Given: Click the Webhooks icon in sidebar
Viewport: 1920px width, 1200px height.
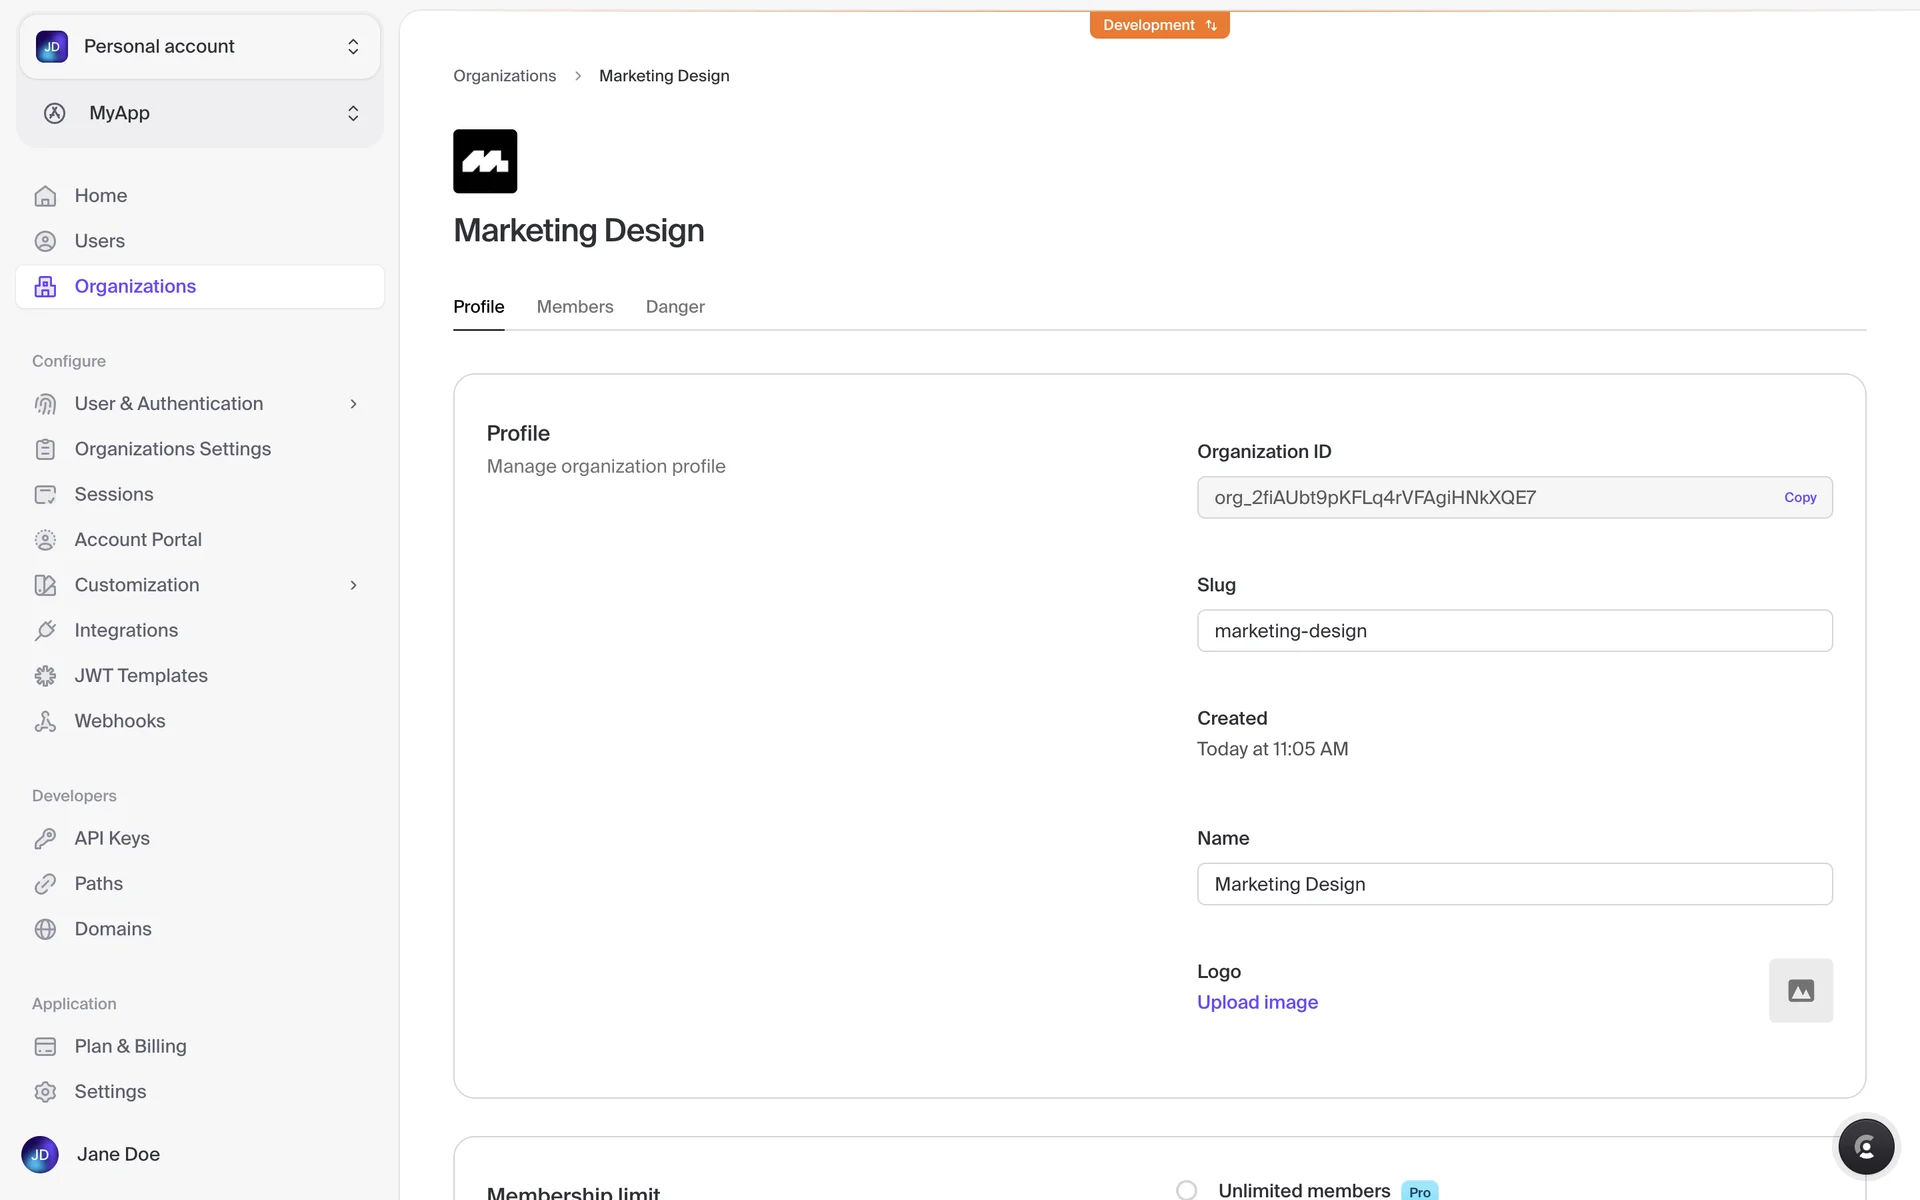Looking at the screenshot, I should [45, 721].
